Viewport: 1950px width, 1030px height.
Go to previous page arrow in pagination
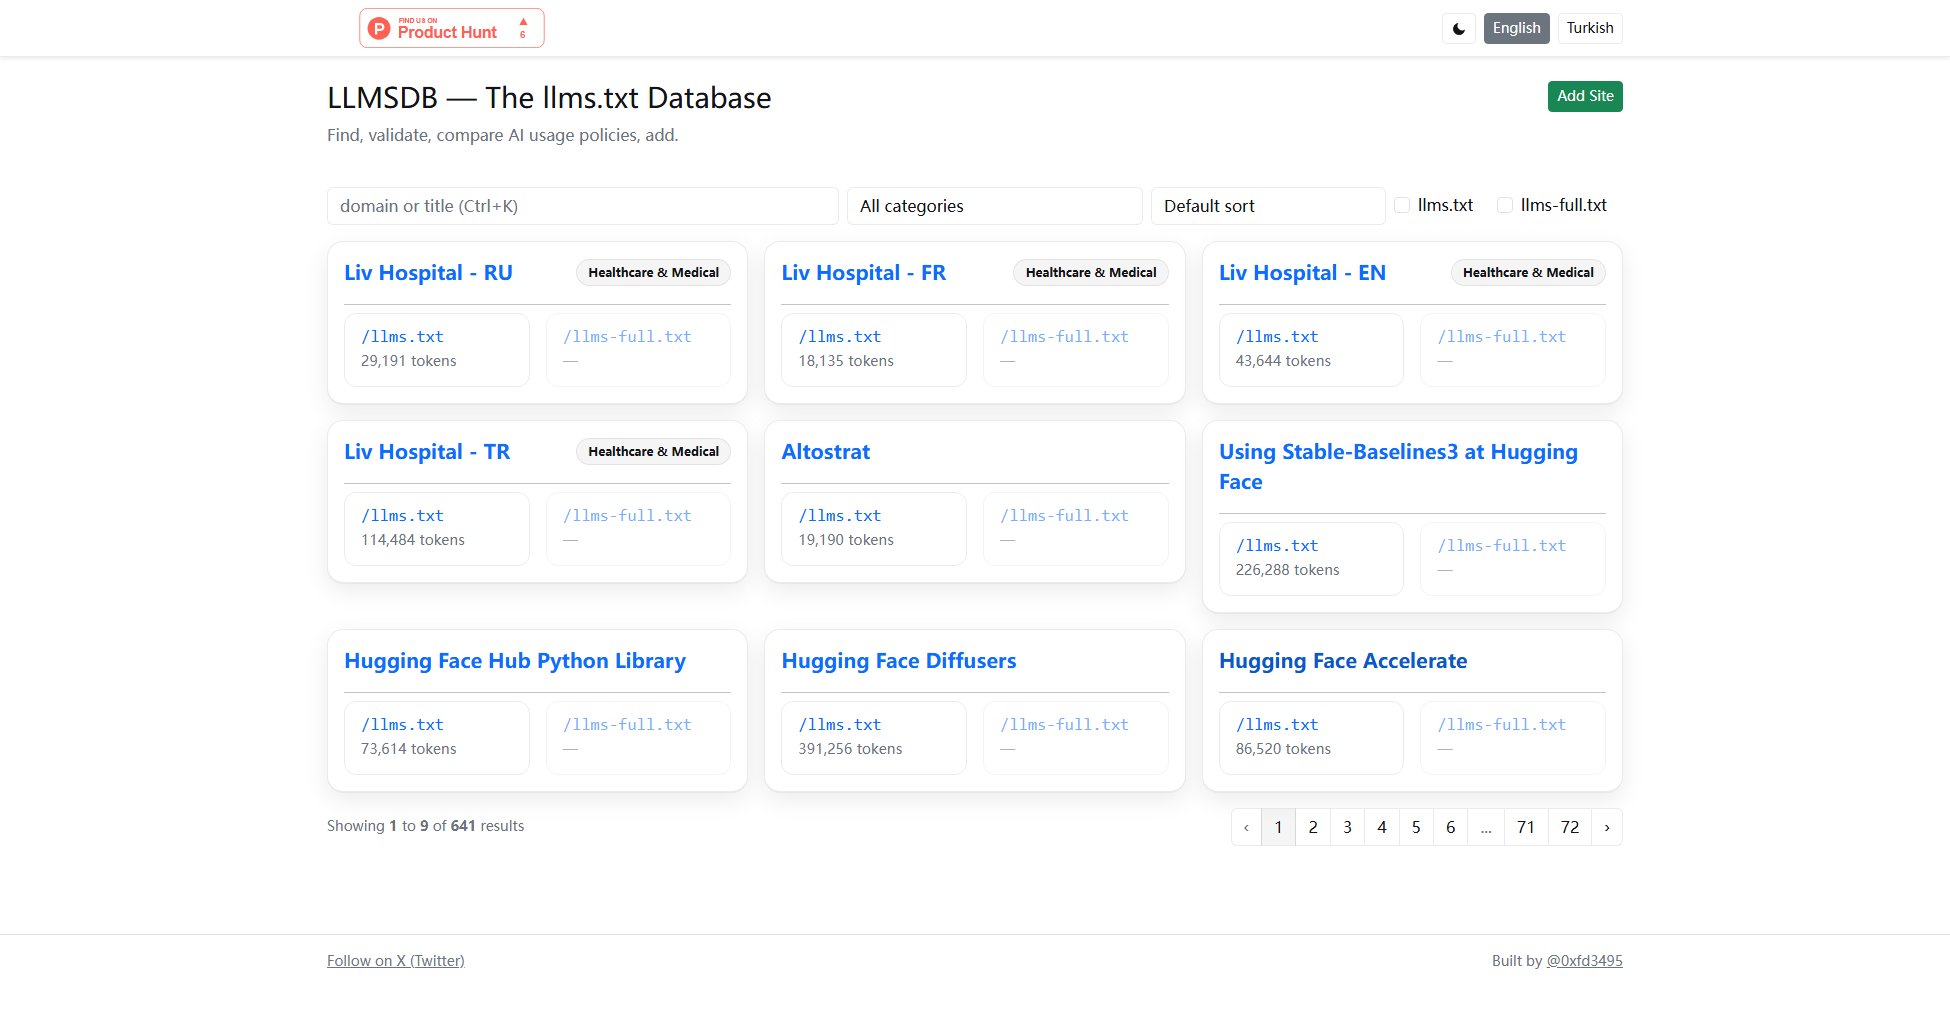pos(1246,827)
